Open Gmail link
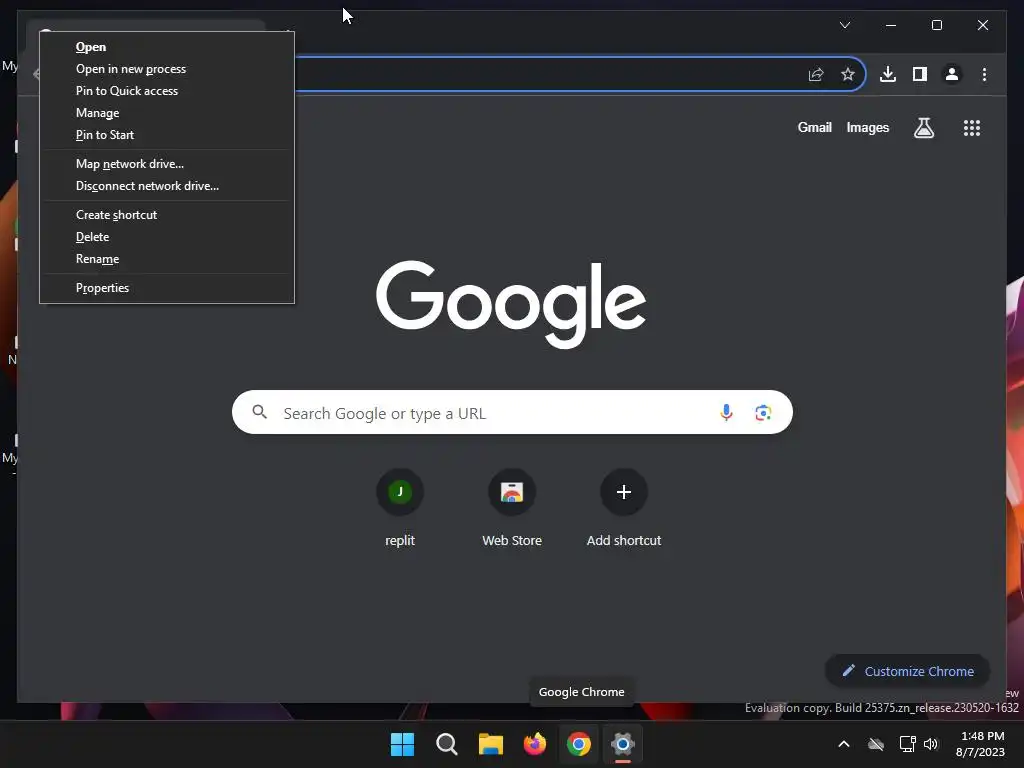The height and width of the screenshot is (768, 1024). point(814,127)
